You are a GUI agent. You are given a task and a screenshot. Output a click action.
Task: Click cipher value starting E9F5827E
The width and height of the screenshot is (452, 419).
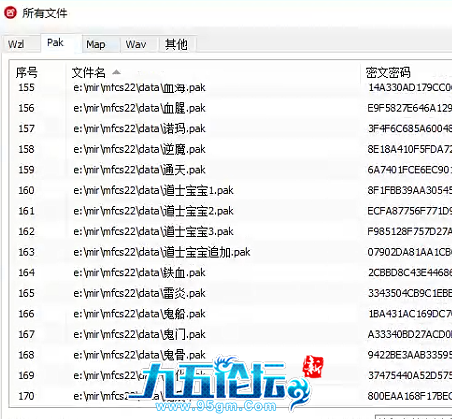[x=410, y=108]
